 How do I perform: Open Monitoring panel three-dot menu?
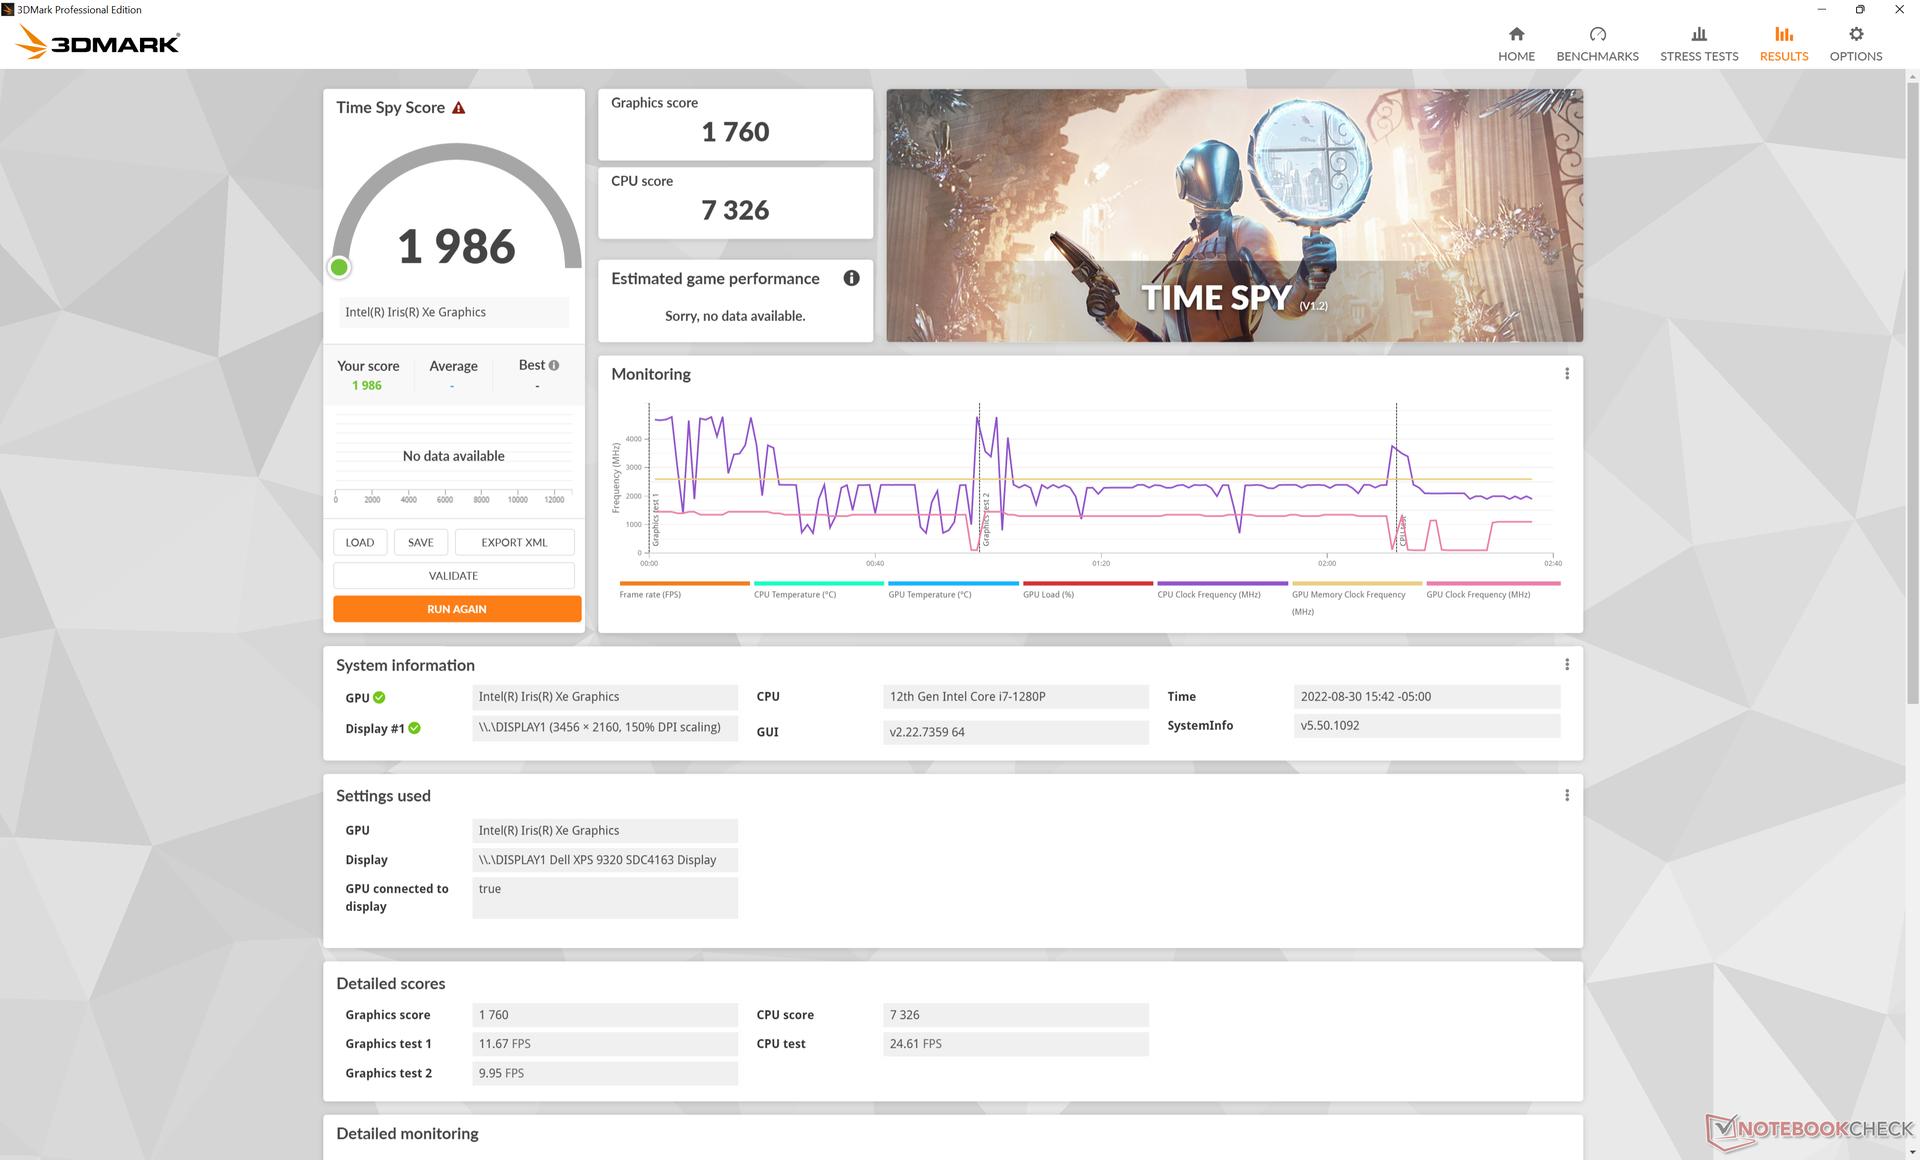click(1567, 374)
